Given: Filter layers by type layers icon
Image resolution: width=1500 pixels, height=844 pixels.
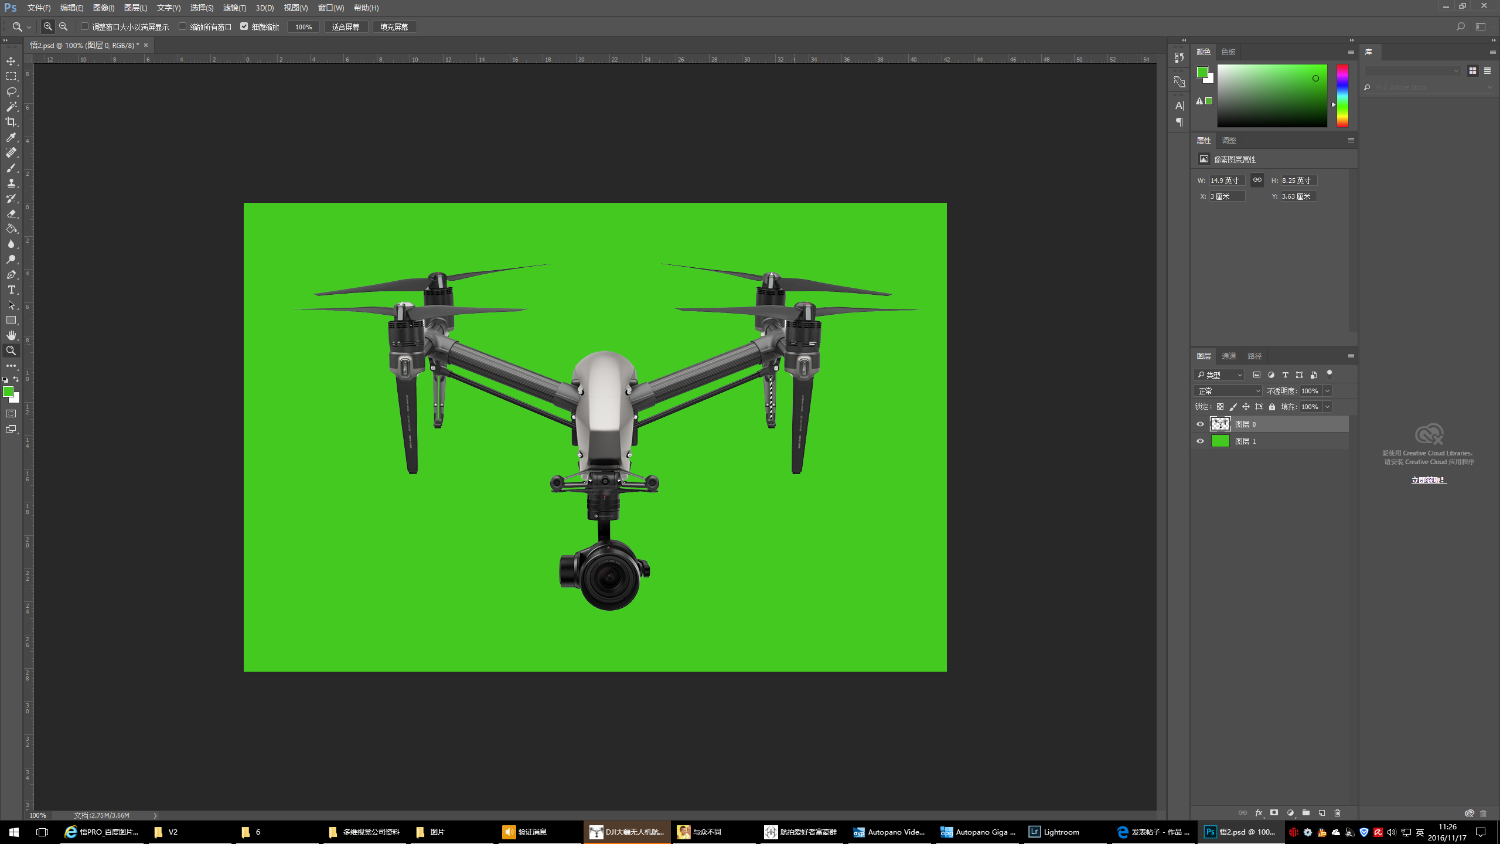Looking at the screenshot, I should tap(1285, 375).
